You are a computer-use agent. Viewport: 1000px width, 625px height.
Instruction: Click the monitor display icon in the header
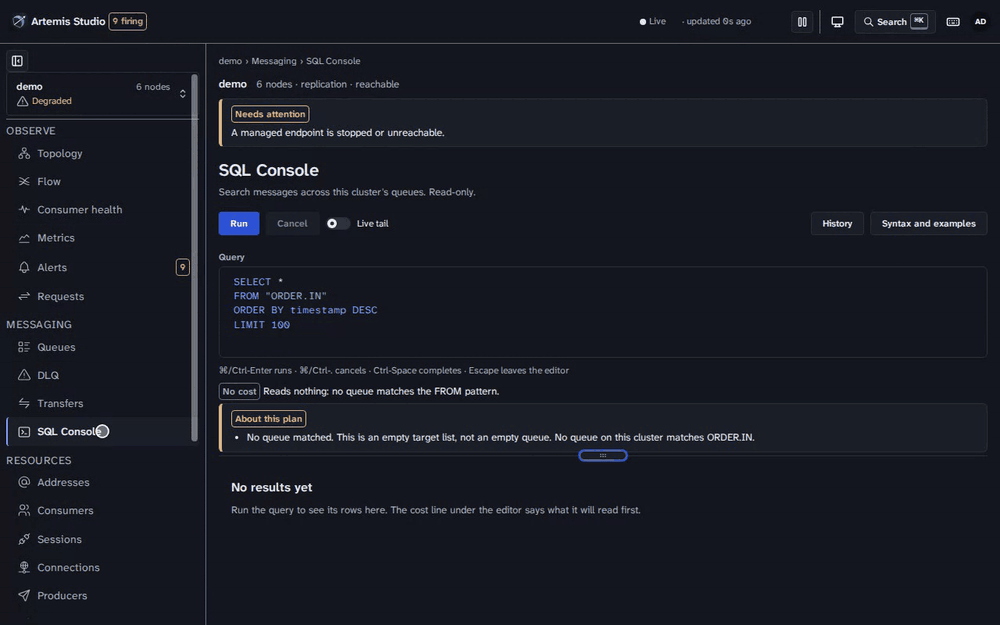pos(837,22)
